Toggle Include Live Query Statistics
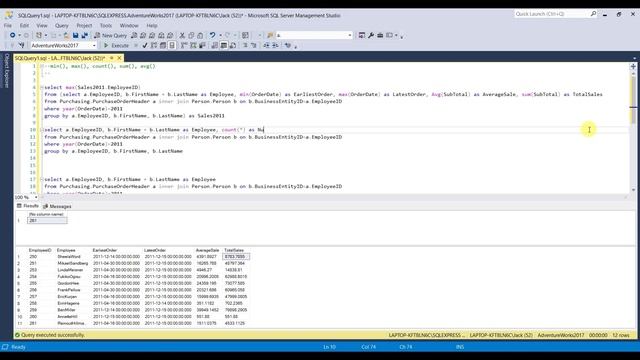The width and height of the screenshot is (640, 360). click(193, 46)
